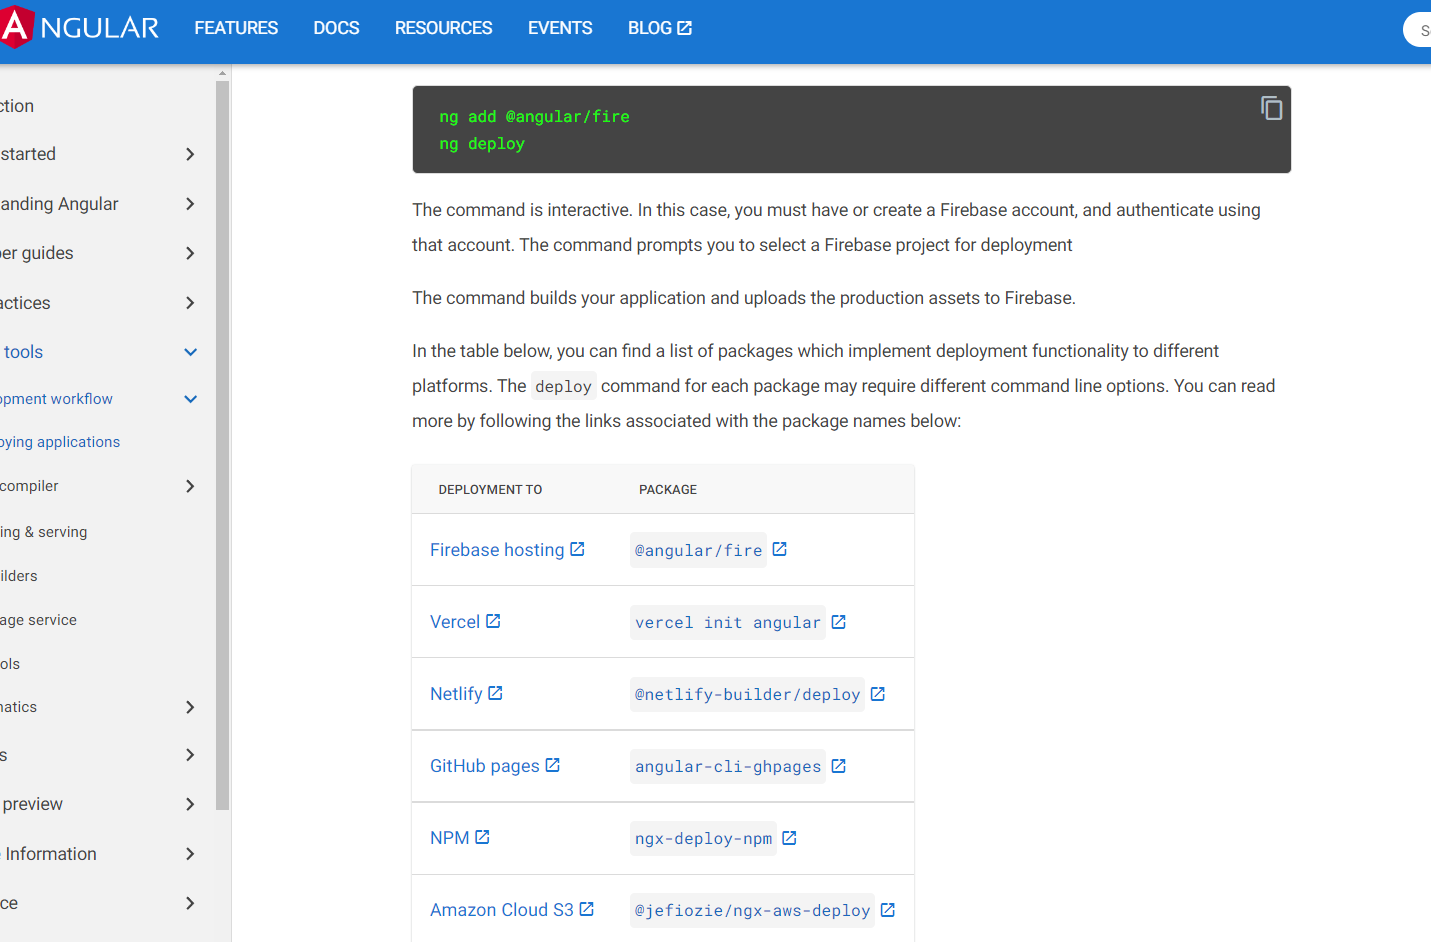Viewport: 1431px width, 942px height.
Task: Expand the 'Information' sidebar chevron
Action: pos(190,854)
